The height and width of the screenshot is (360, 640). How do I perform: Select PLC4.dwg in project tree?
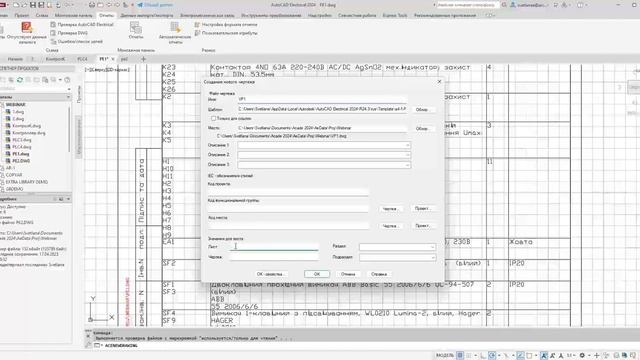(x=22, y=147)
